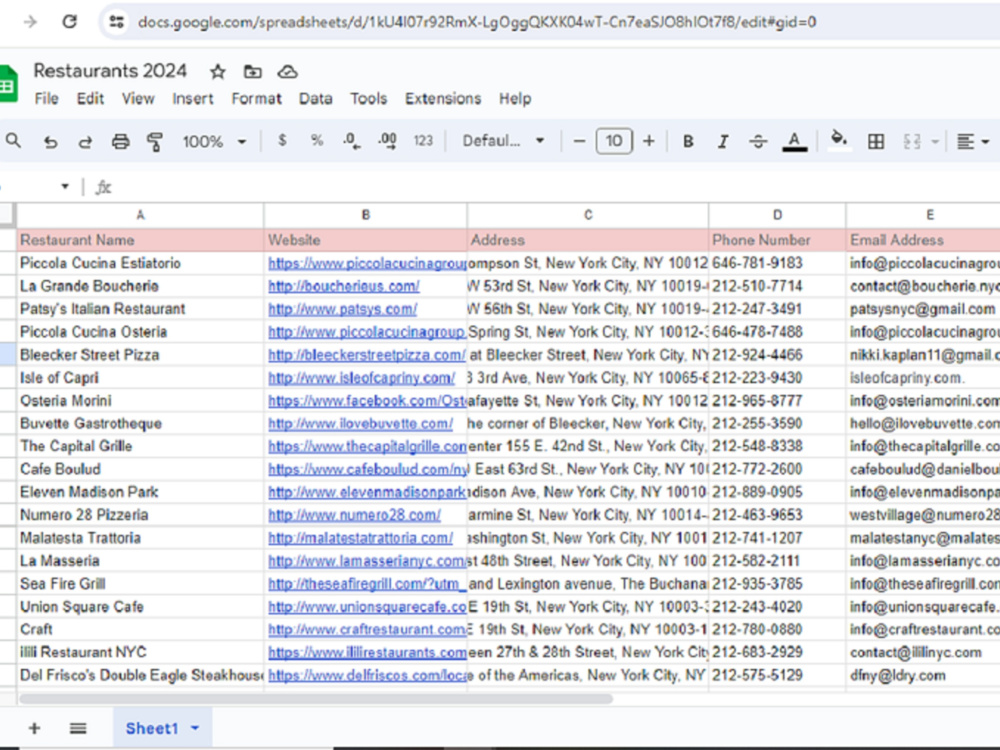The image size is (1000, 750).
Task: Expand the merge cells options arrow
Action: click(x=935, y=142)
